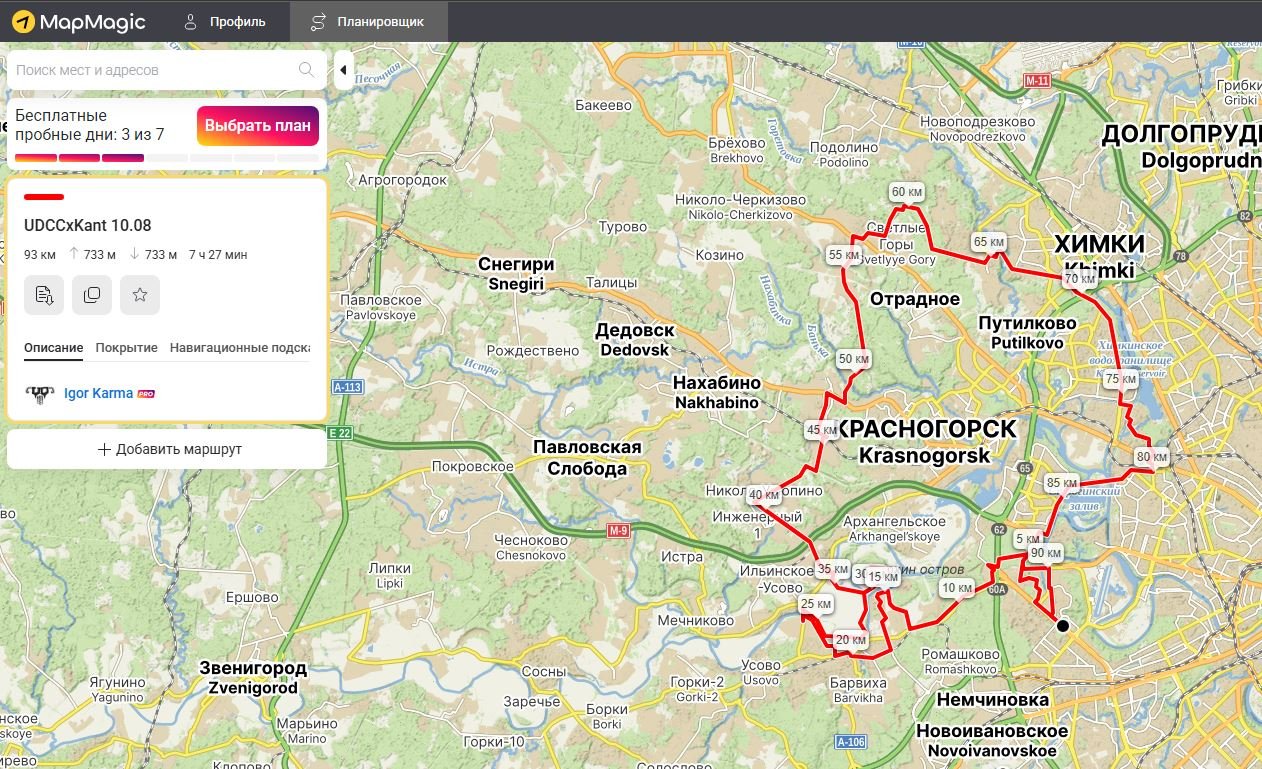The height and width of the screenshot is (769, 1262).
Task: Click the free trial days progress bar
Action: click(x=167, y=158)
